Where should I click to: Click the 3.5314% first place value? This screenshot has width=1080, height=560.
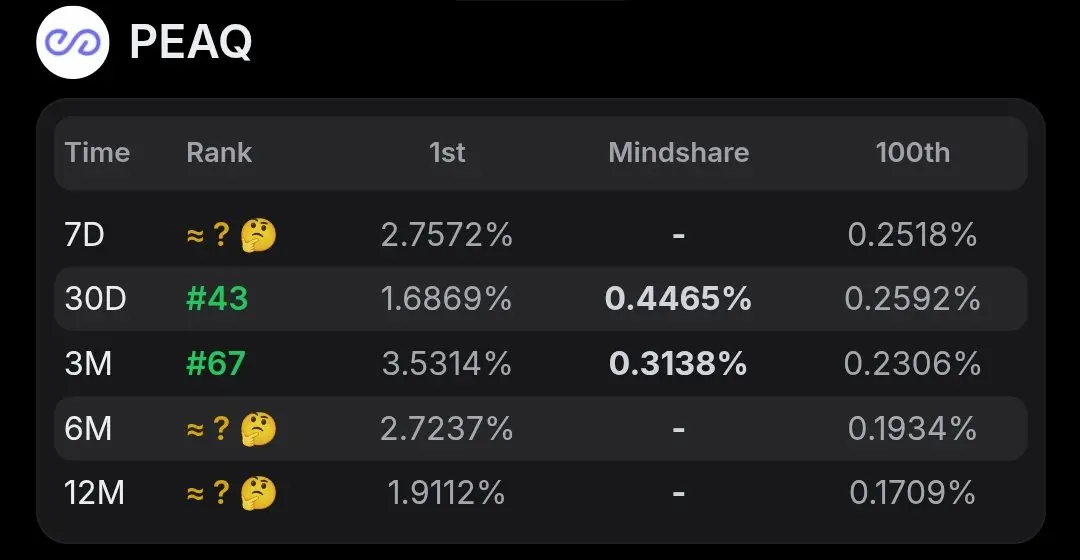click(447, 363)
